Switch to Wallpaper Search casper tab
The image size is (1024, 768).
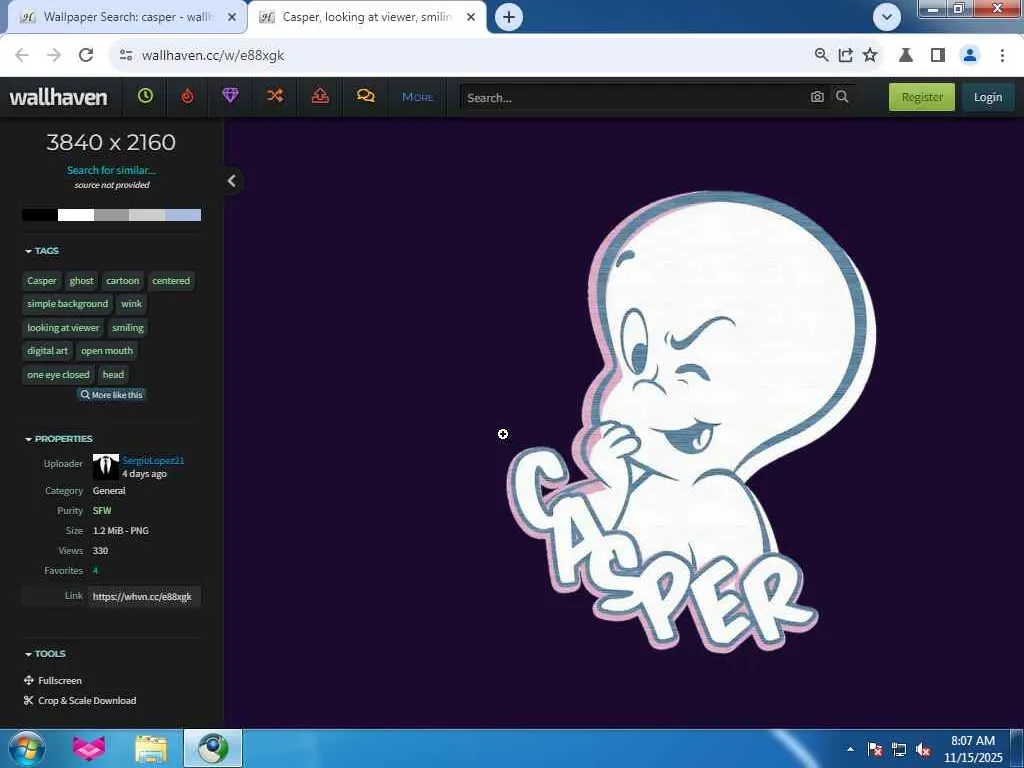(x=127, y=18)
